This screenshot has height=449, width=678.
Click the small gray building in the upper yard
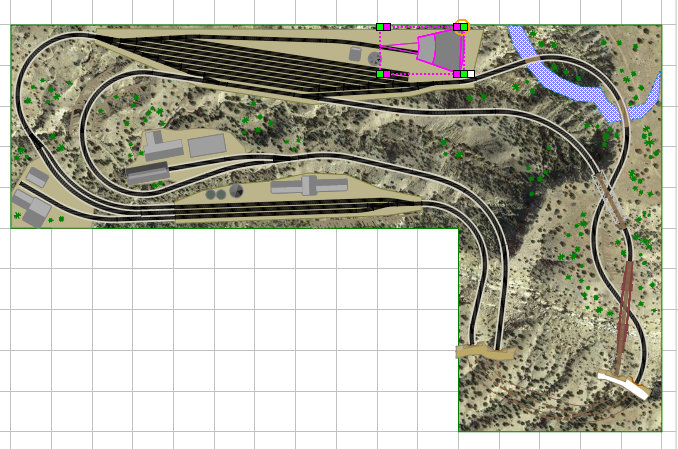point(355,54)
